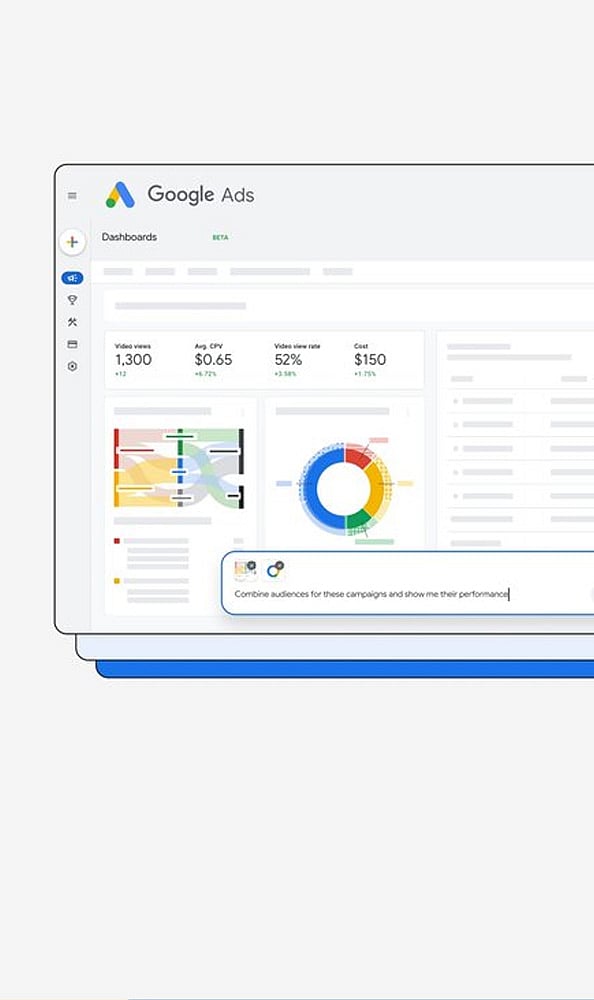This screenshot has width=594, height=1000.
Task: Open the hamburger navigation menu
Action: pos(72,196)
